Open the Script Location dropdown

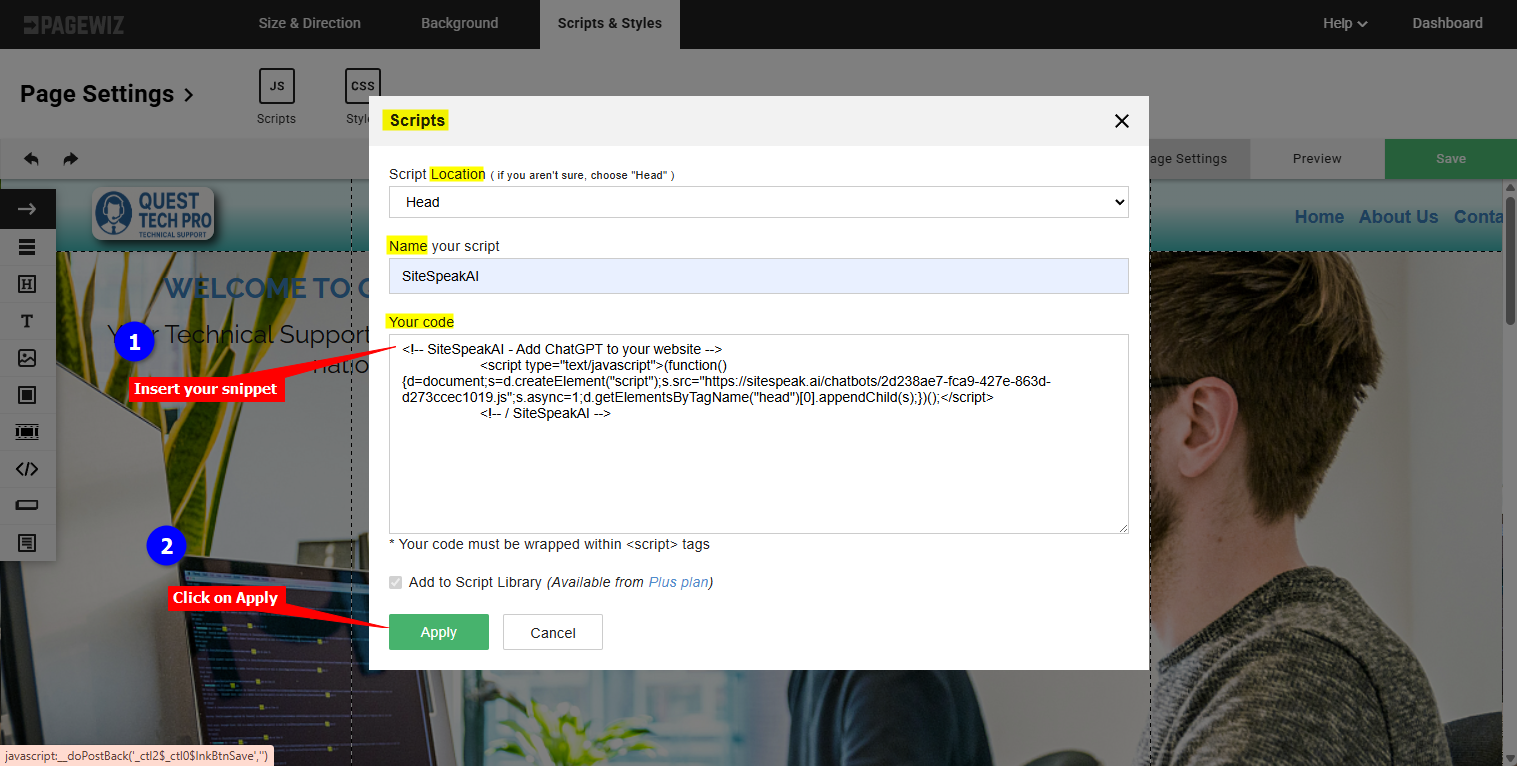[758, 202]
